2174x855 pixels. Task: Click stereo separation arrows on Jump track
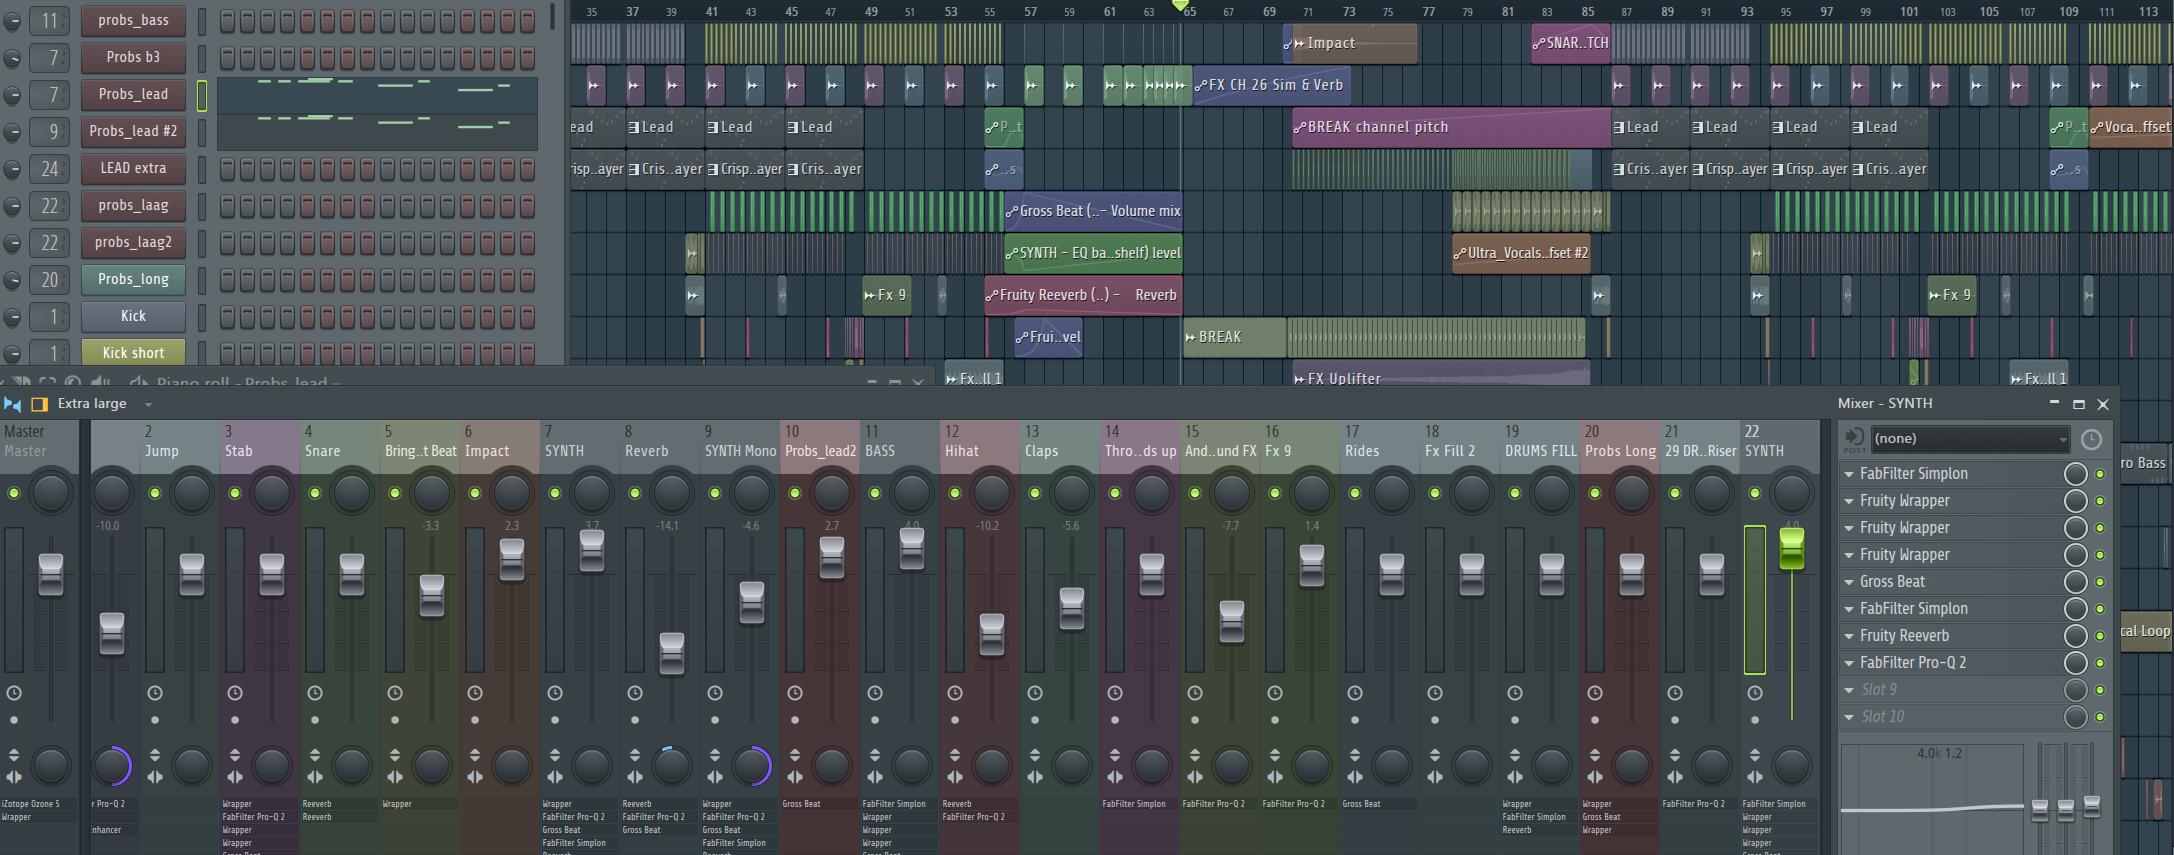155,777
